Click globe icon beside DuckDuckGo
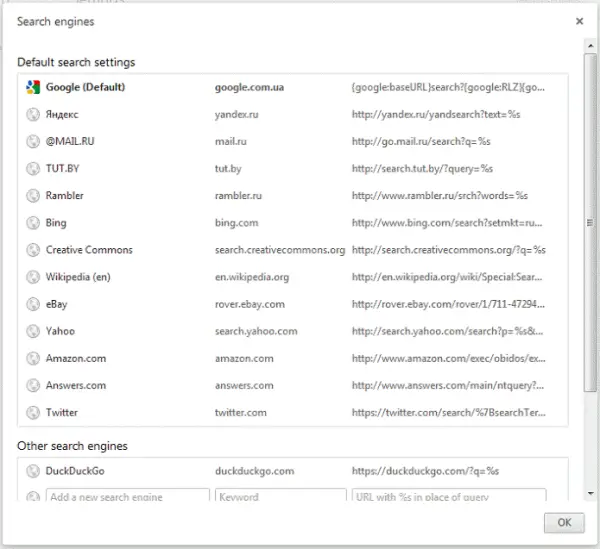The height and width of the screenshot is (549, 600). tap(33, 471)
